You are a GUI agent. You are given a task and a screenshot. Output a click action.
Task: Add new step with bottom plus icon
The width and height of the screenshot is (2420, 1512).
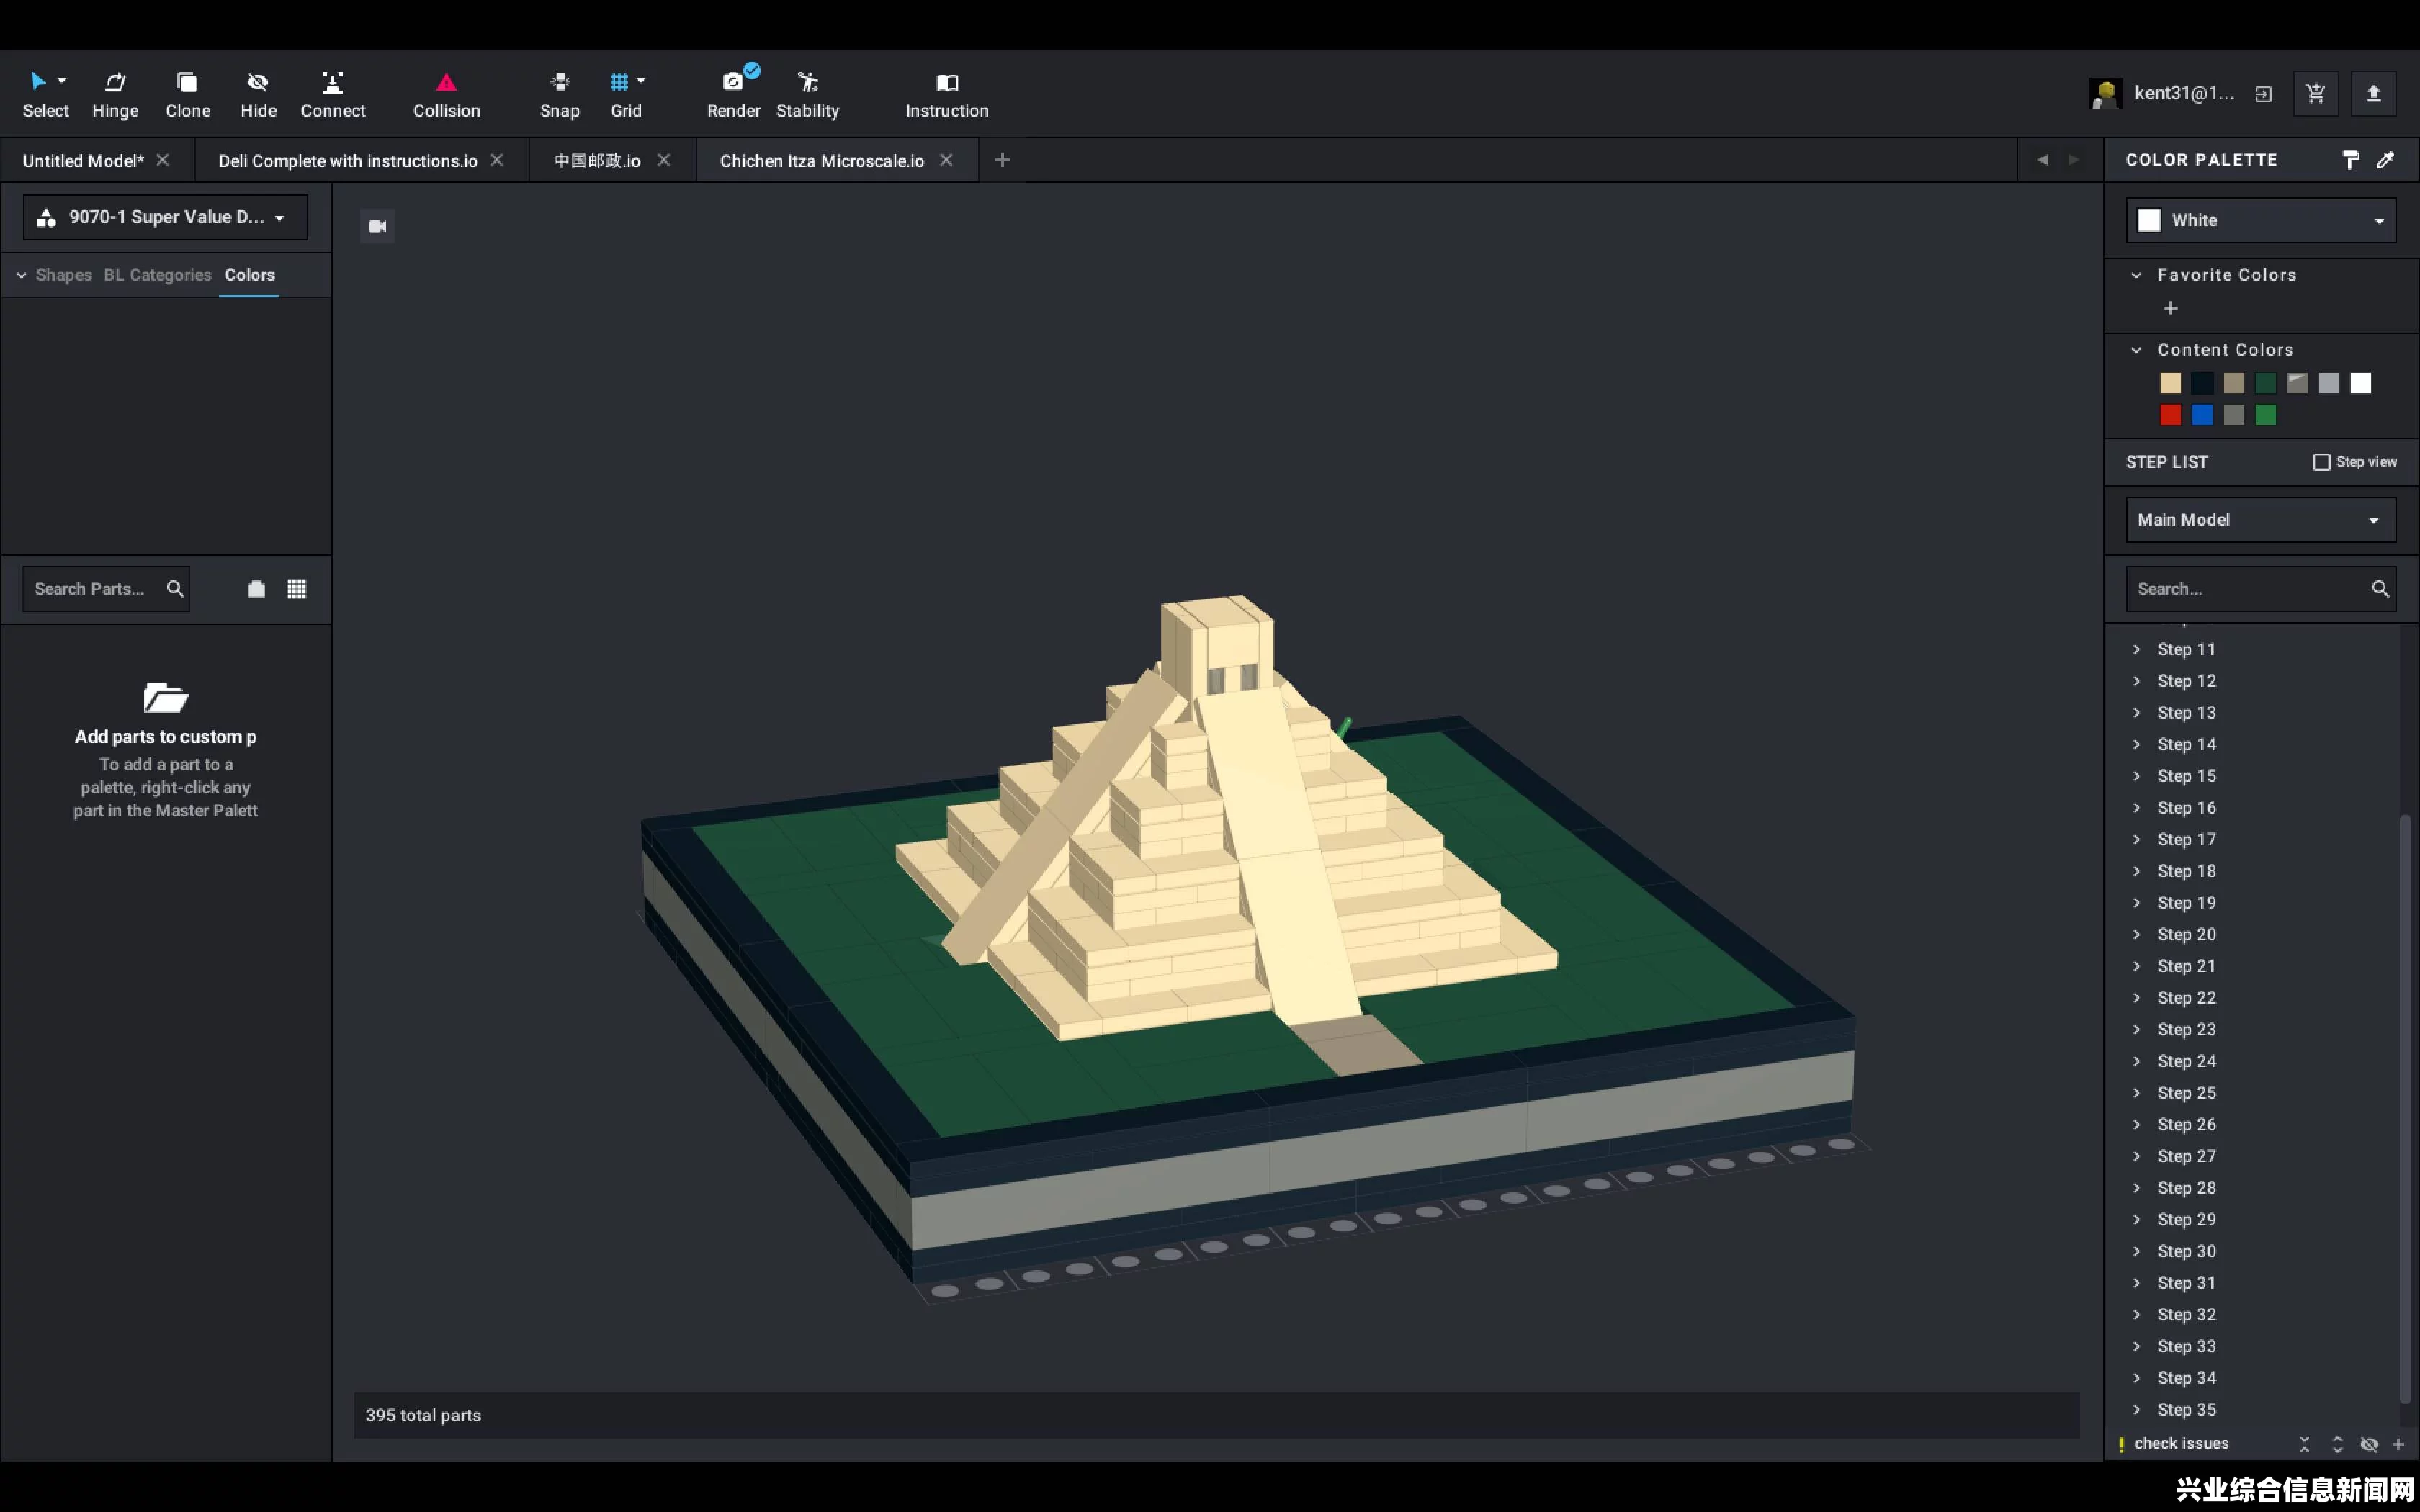pos(2398,1444)
